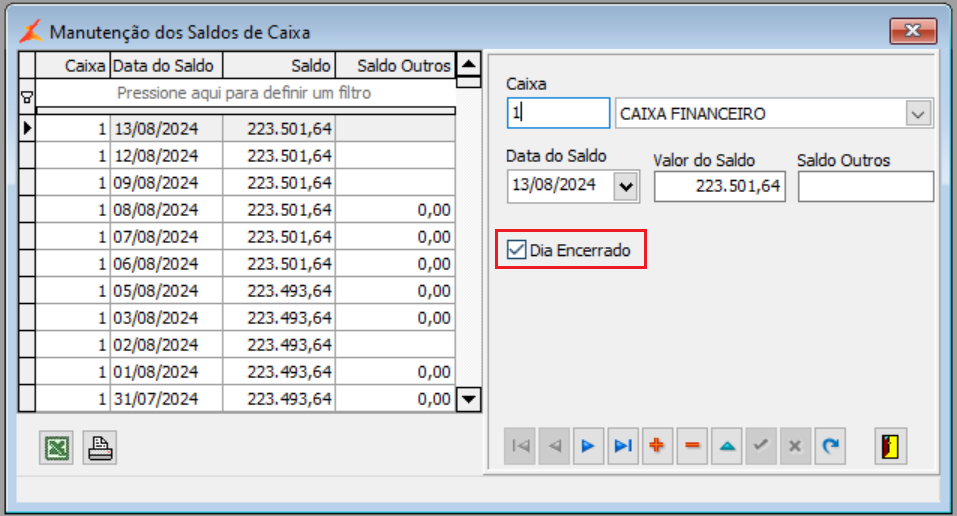The height and width of the screenshot is (516, 957).
Task: Click the exit door icon
Action: click(890, 446)
